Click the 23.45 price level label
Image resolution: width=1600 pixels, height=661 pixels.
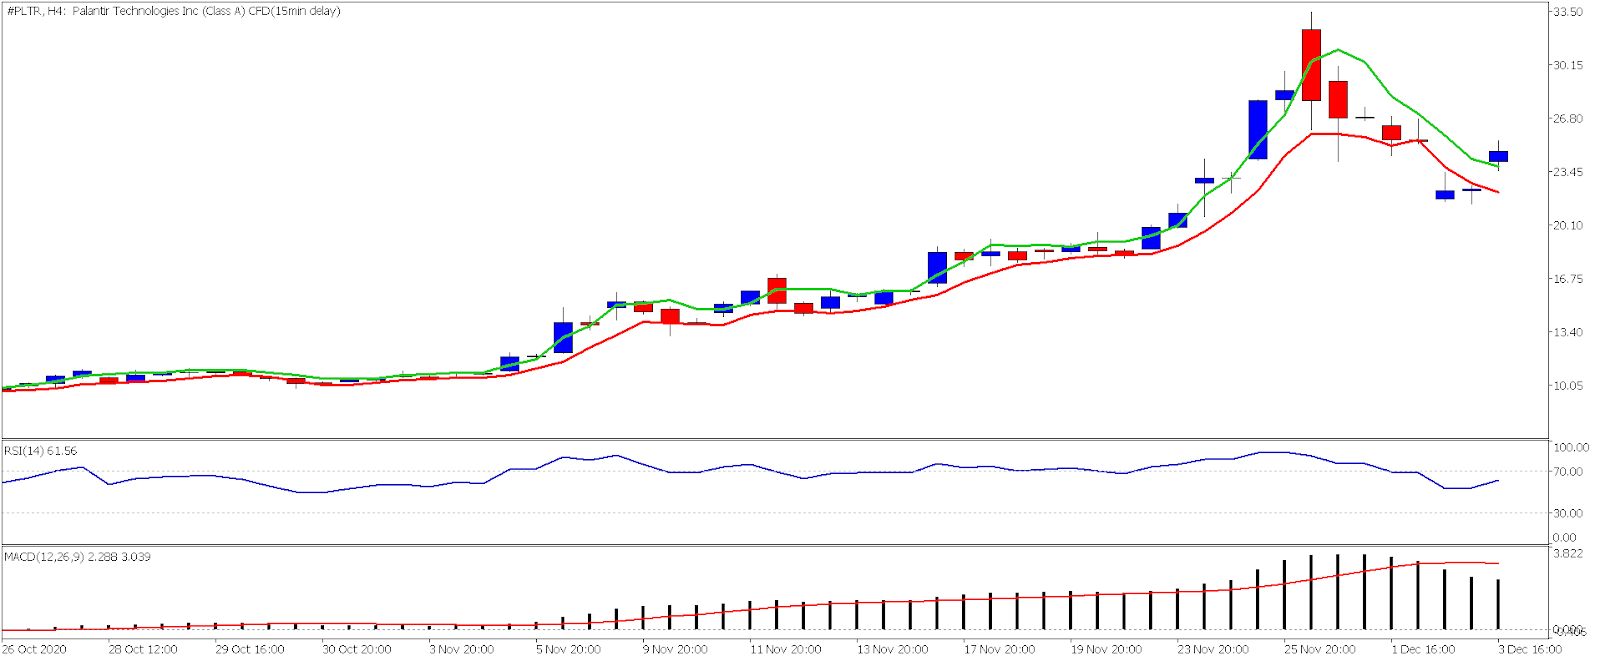[1566, 172]
